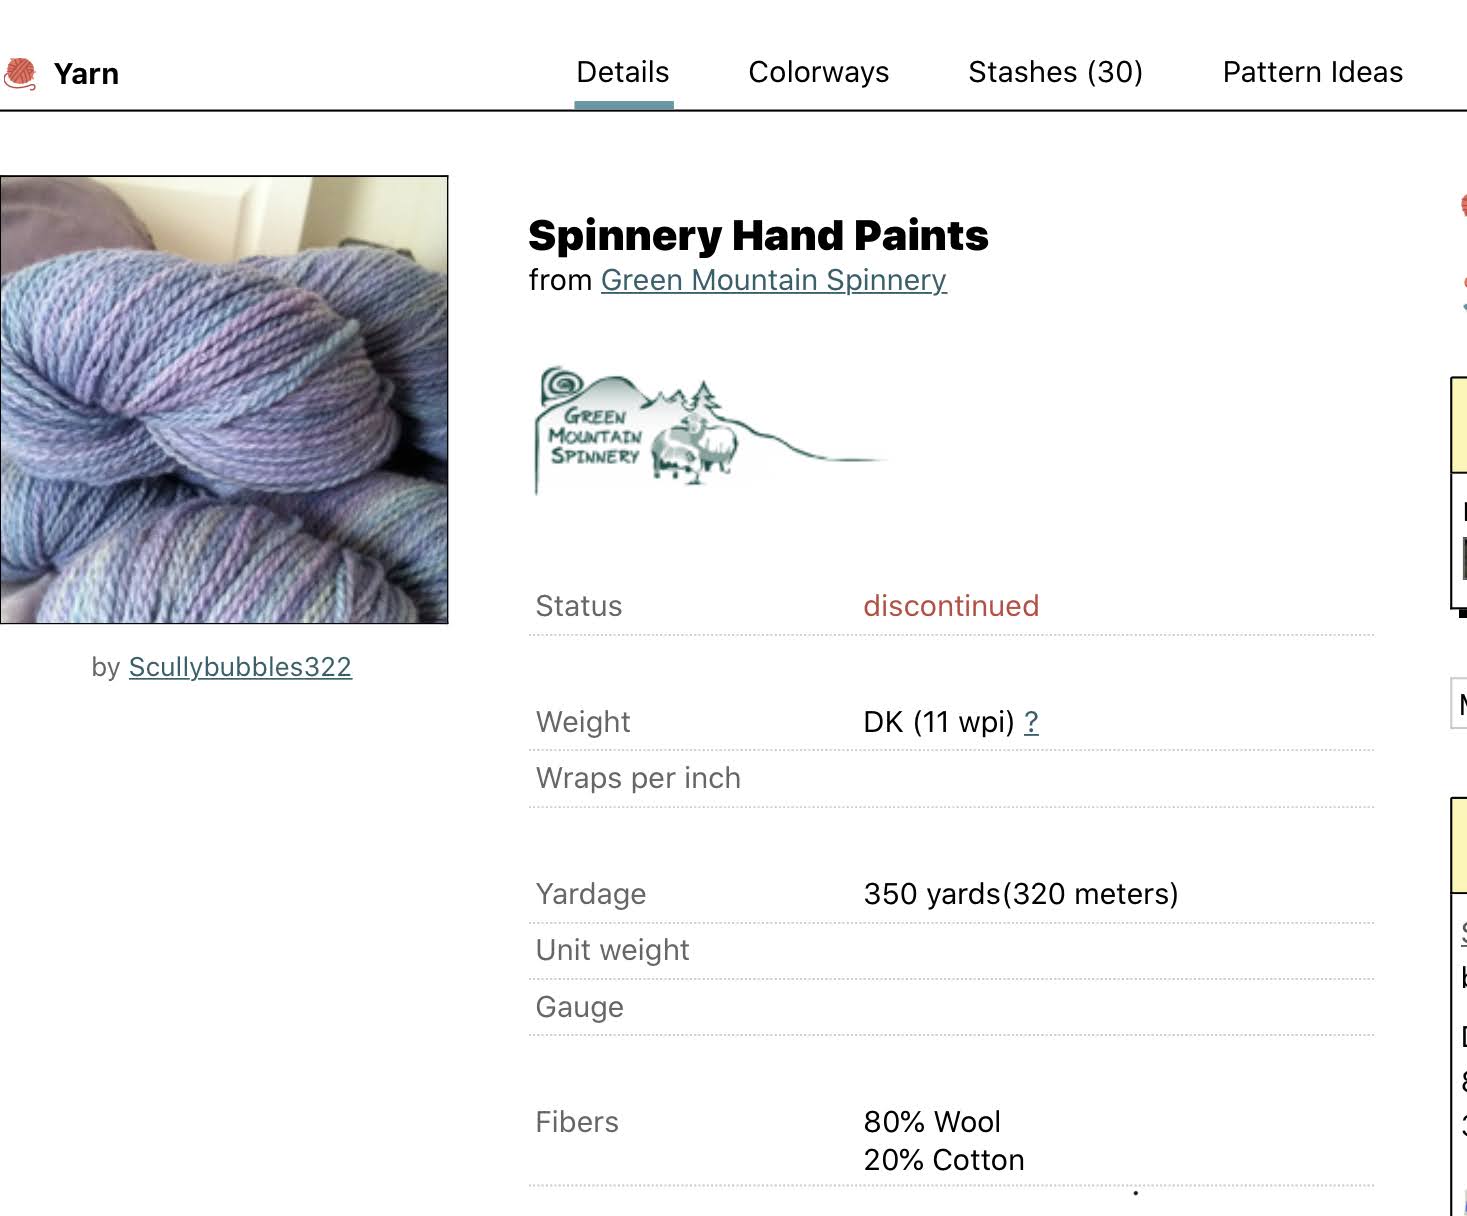
Task: Select the 80% Wool fiber entry
Action: 932,1122
